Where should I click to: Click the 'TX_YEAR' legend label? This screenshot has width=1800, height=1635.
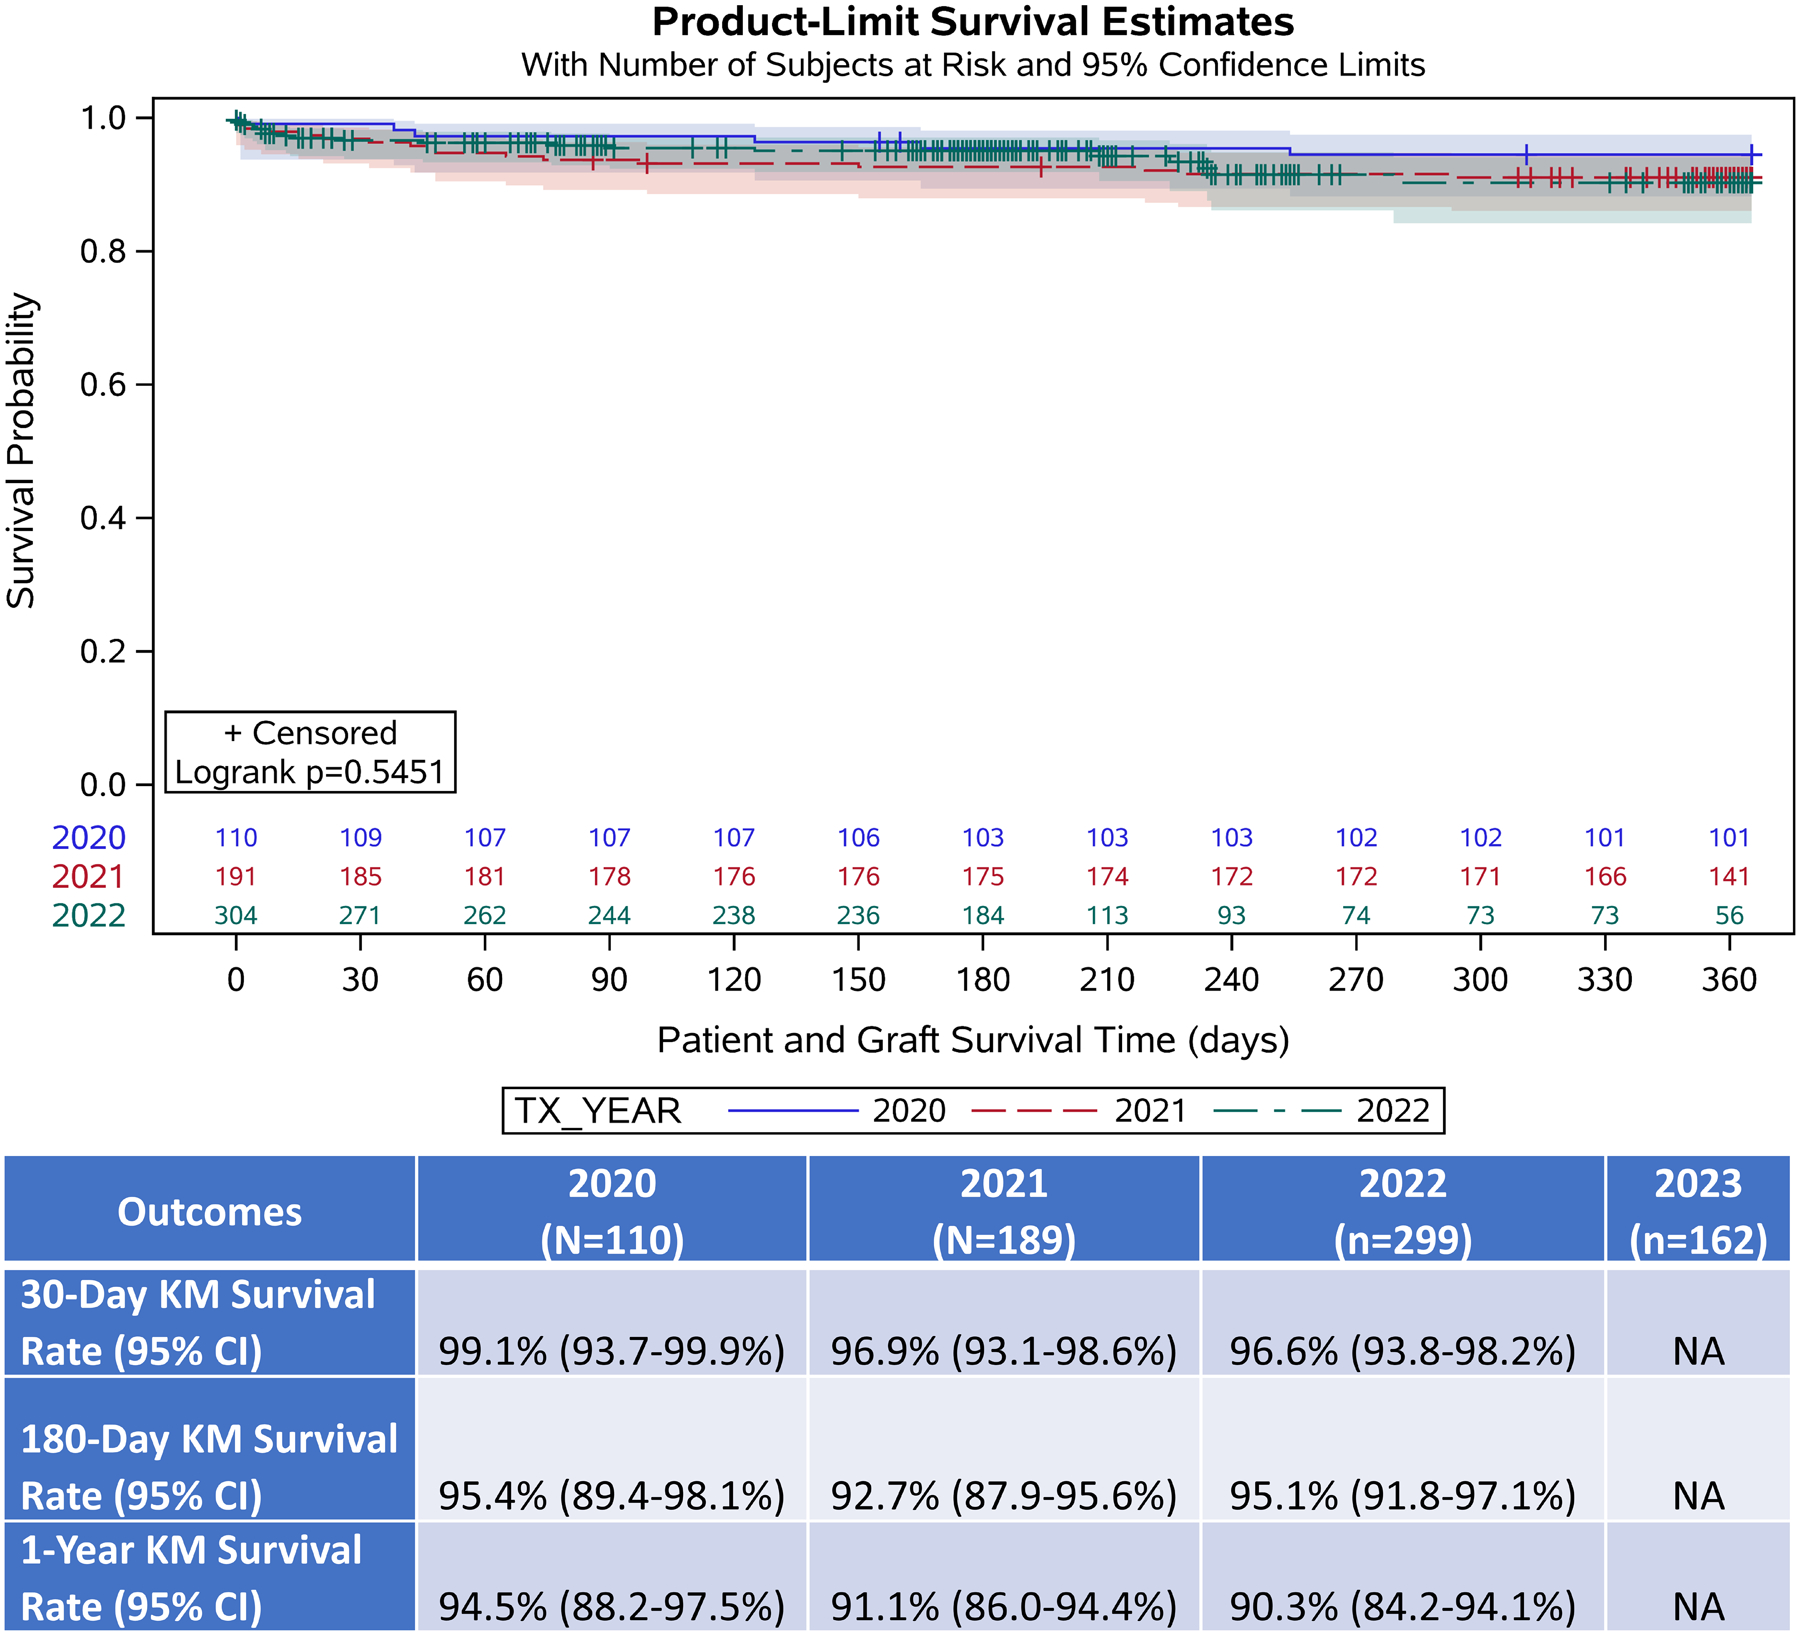[x=597, y=1111]
